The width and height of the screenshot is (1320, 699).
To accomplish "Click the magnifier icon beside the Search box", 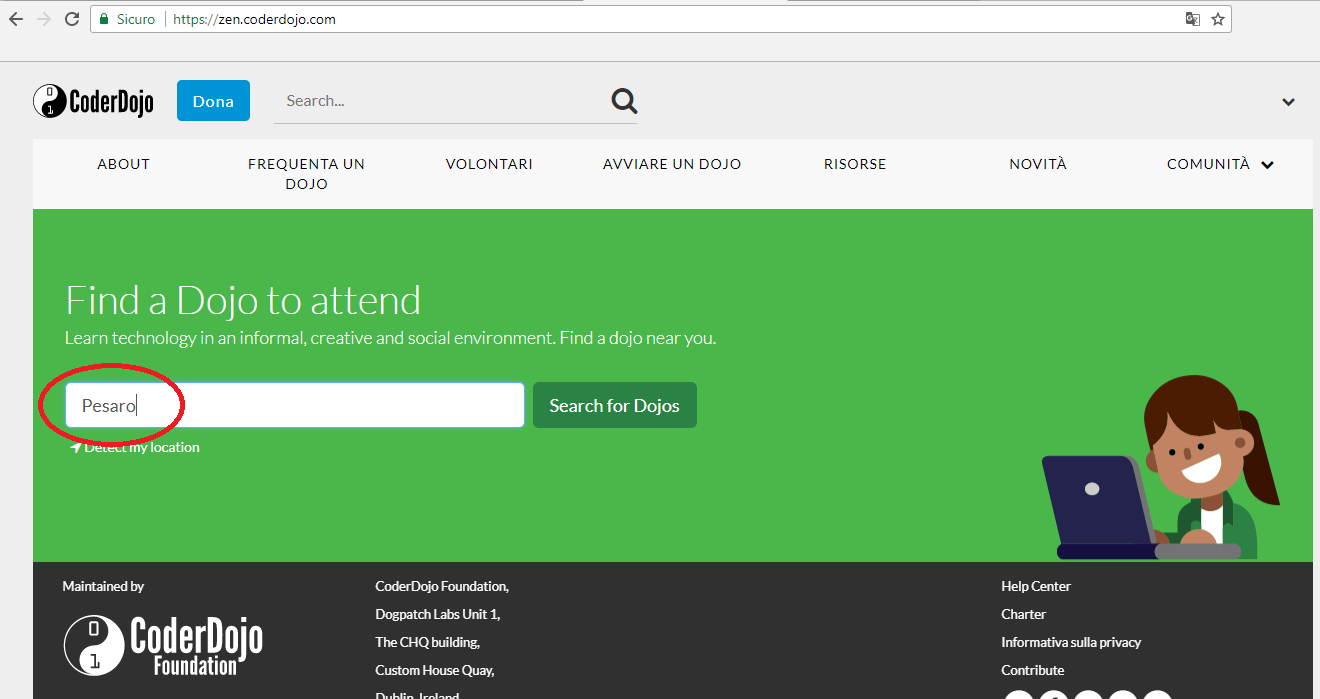I will pyautogui.click(x=625, y=101).
